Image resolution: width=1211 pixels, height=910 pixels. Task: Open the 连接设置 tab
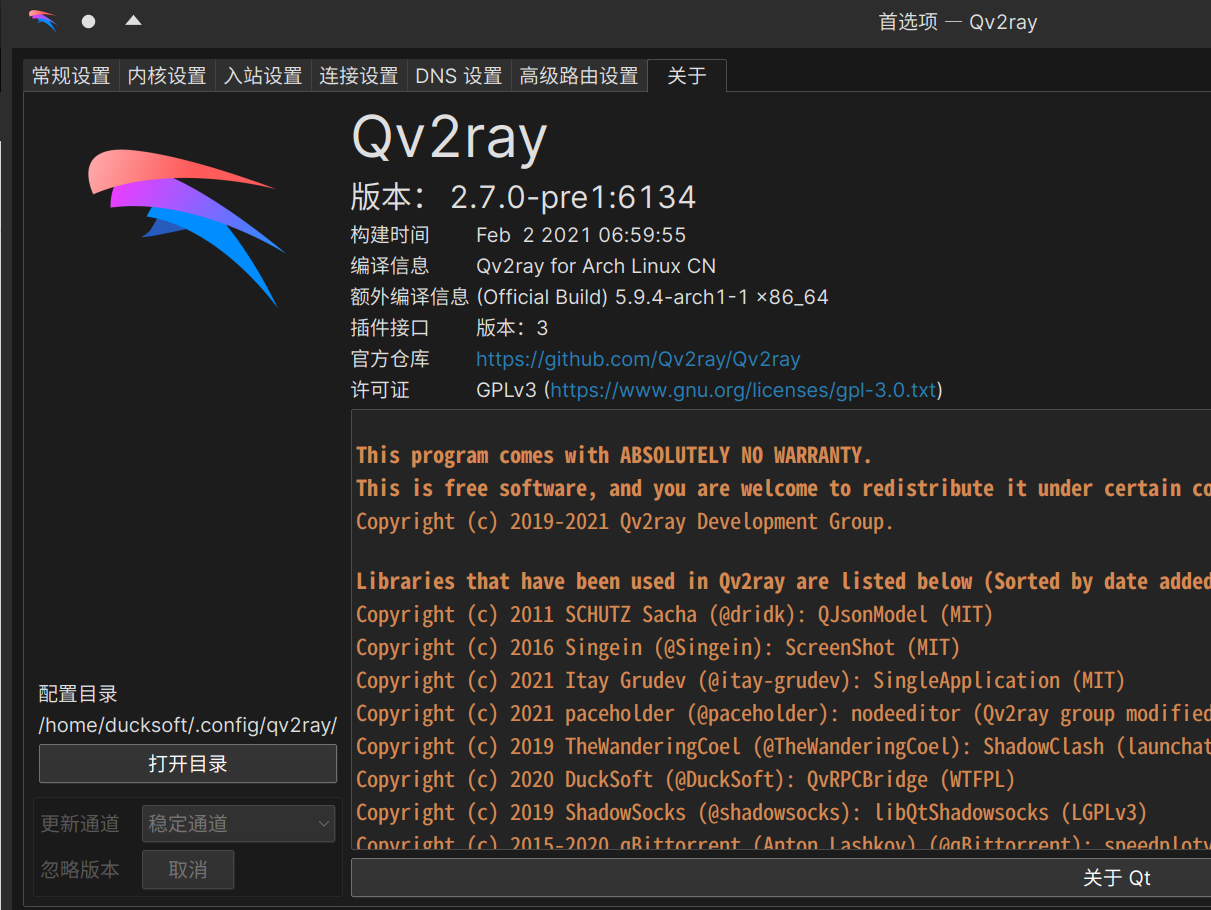pyautogui.click(x=358, y=75)
